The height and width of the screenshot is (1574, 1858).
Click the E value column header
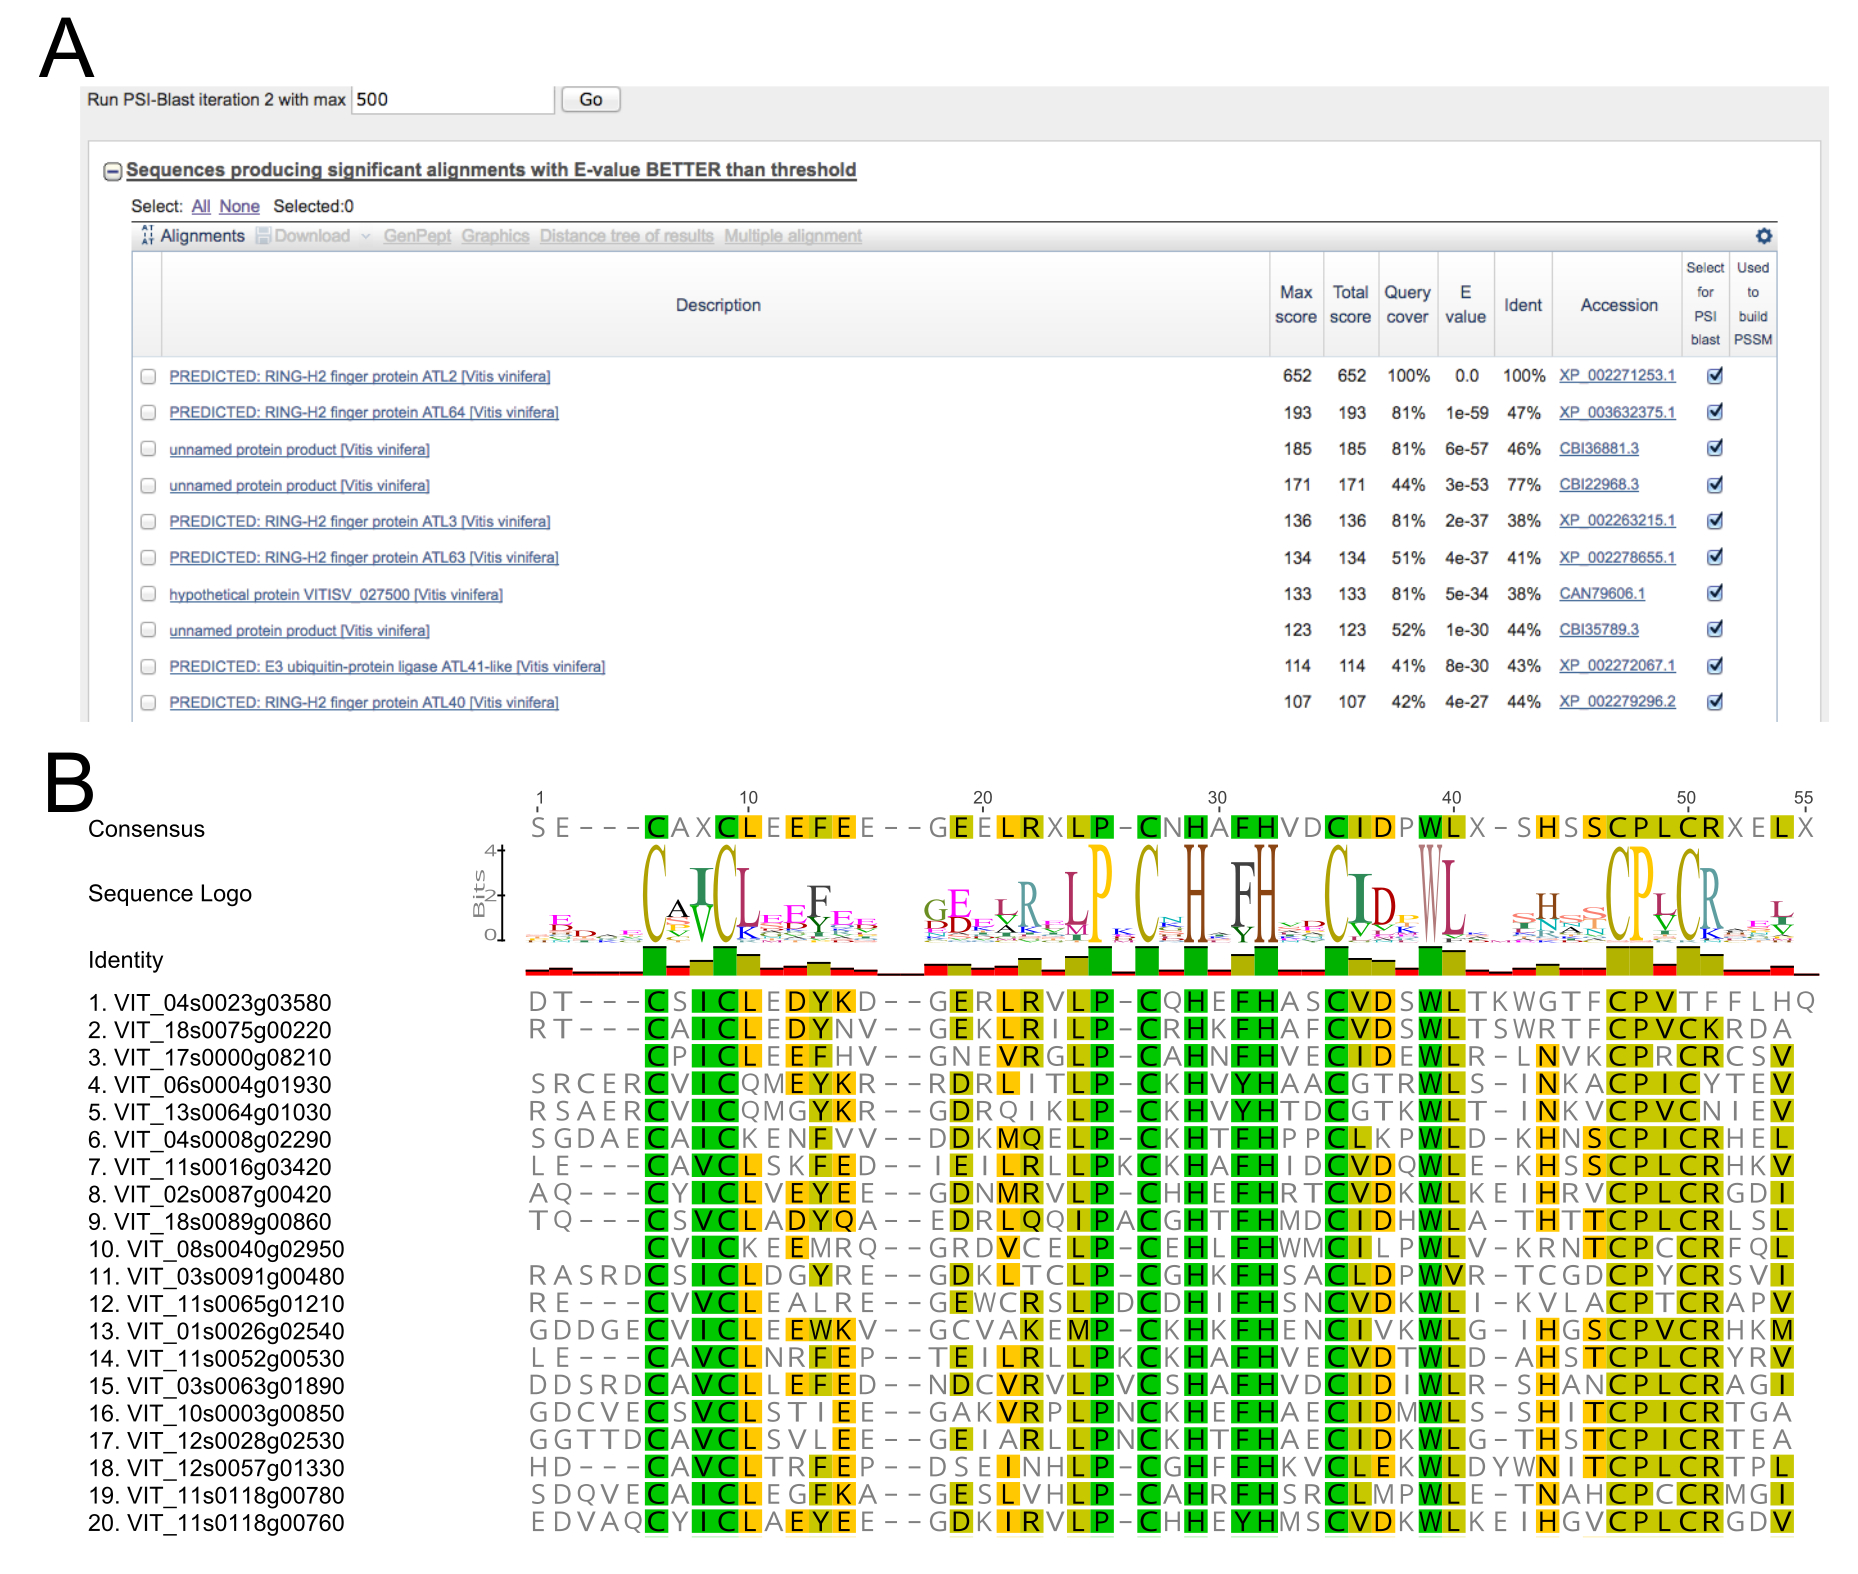pyautogui.click(x=1465, y=305)
